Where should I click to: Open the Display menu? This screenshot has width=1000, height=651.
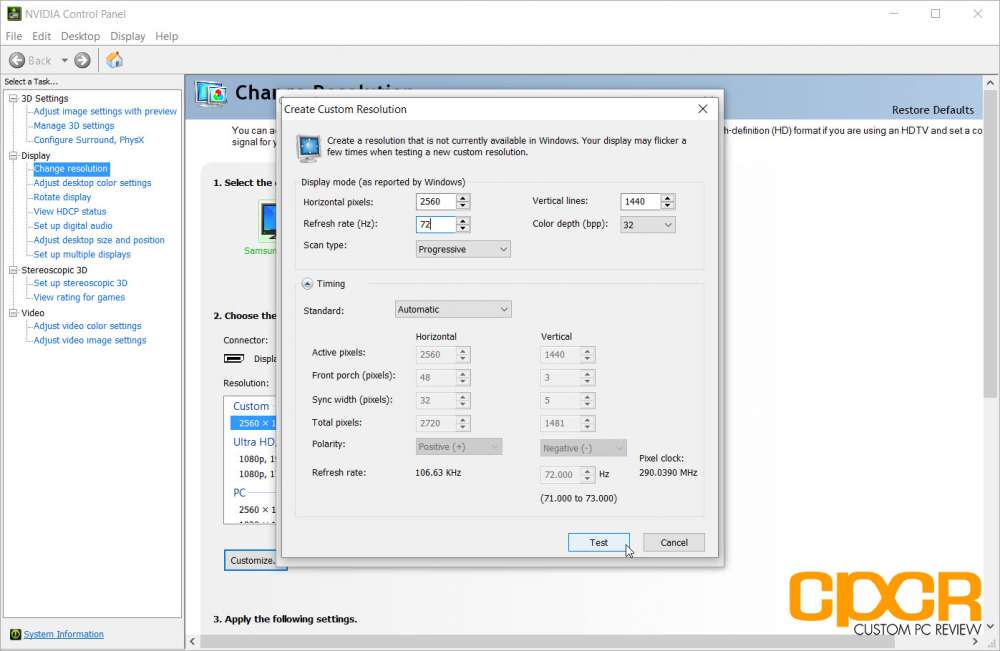[127, 36]
